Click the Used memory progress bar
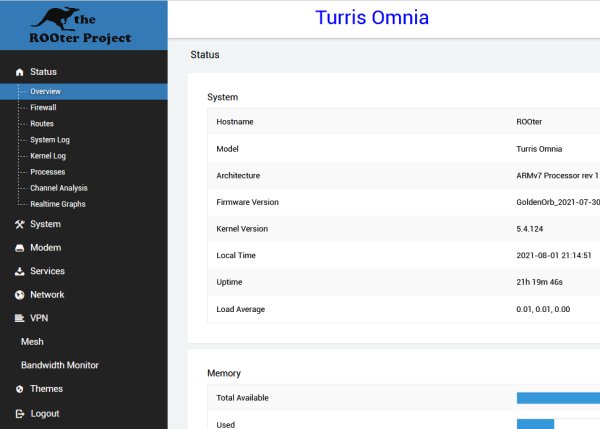600x429 pixels. pos(535,424)
